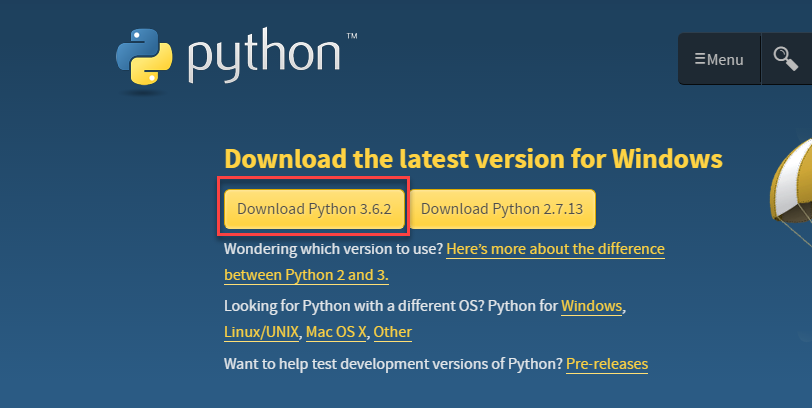Viewport: 812px width, 408px height.
Task: Click Download Python 2.7.13 button
Action: pyautogui.click(x=502, y=209)
